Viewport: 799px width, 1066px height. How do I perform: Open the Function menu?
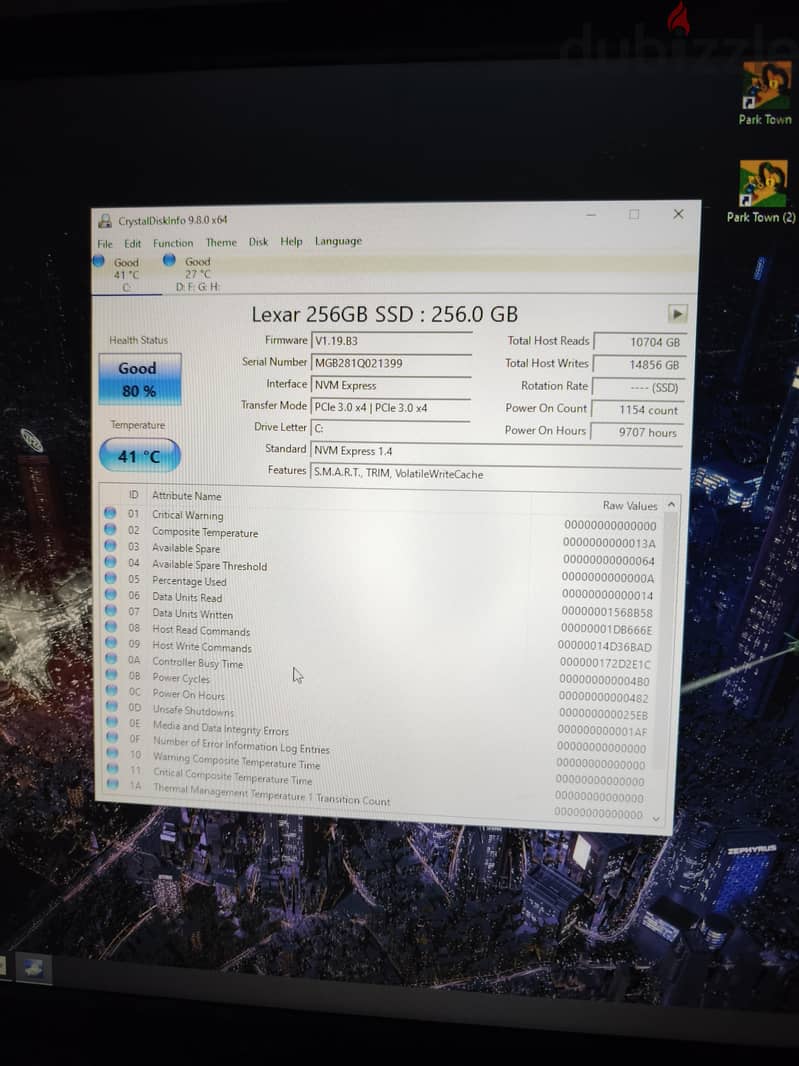pyautogui.click(x=173, y=243)
